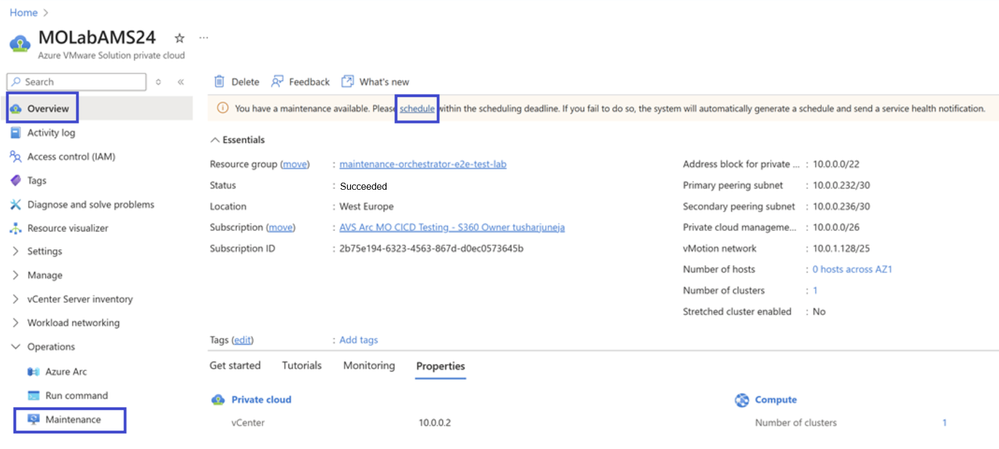Click the purple Tags icon
Viewport: 999px width, 449px height.
click(16, 181)
